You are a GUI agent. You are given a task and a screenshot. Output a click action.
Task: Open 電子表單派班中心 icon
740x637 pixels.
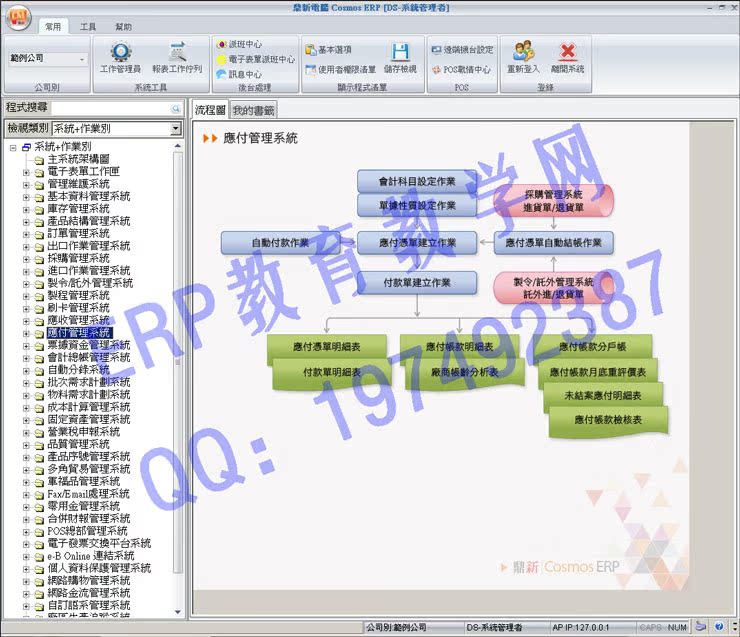(221, 59)
